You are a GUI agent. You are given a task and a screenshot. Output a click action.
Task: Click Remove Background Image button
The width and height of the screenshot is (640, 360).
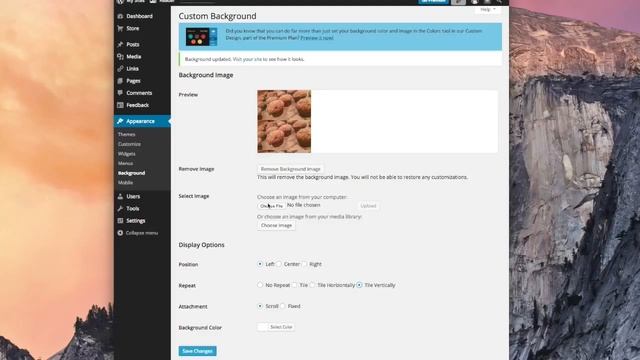290,169
